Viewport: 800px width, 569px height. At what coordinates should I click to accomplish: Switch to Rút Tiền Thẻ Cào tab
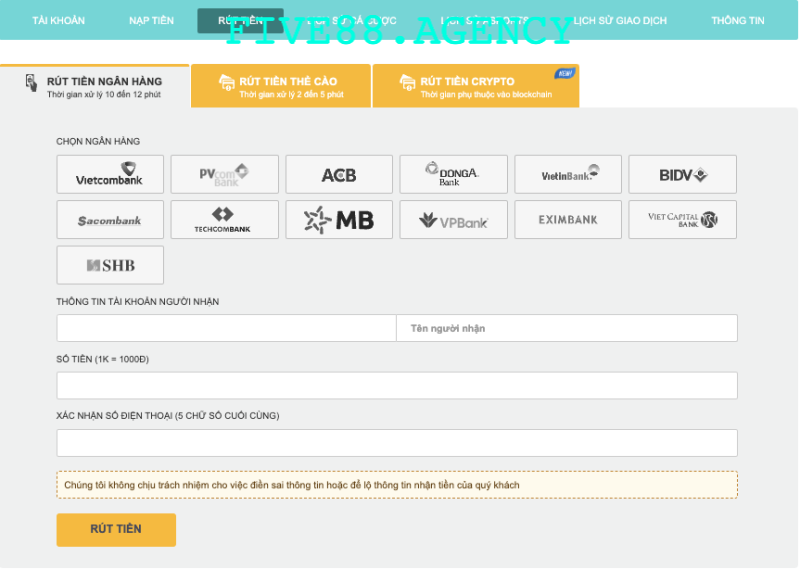tap(281, 86)
